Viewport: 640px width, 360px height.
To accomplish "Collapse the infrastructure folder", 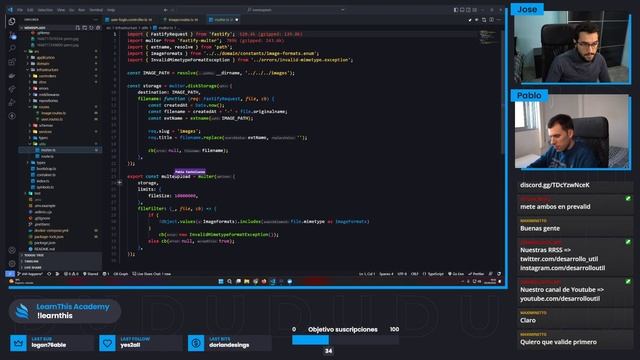I will 28,70.
